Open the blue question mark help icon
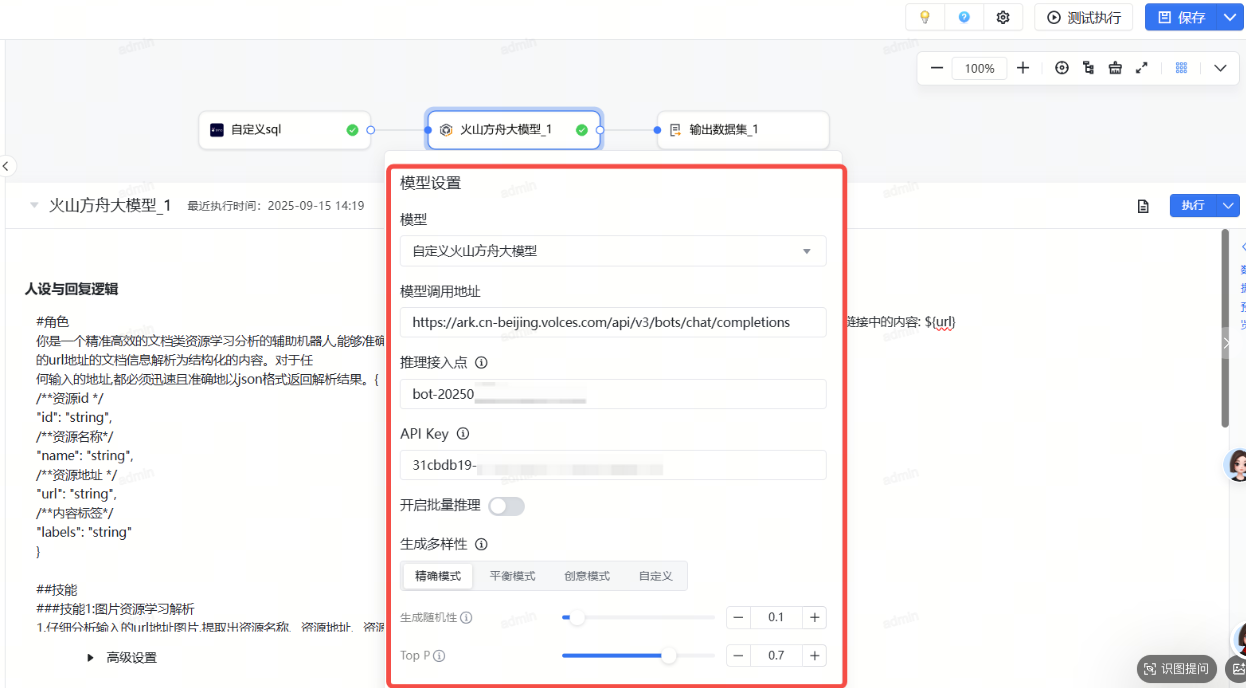 964,17
